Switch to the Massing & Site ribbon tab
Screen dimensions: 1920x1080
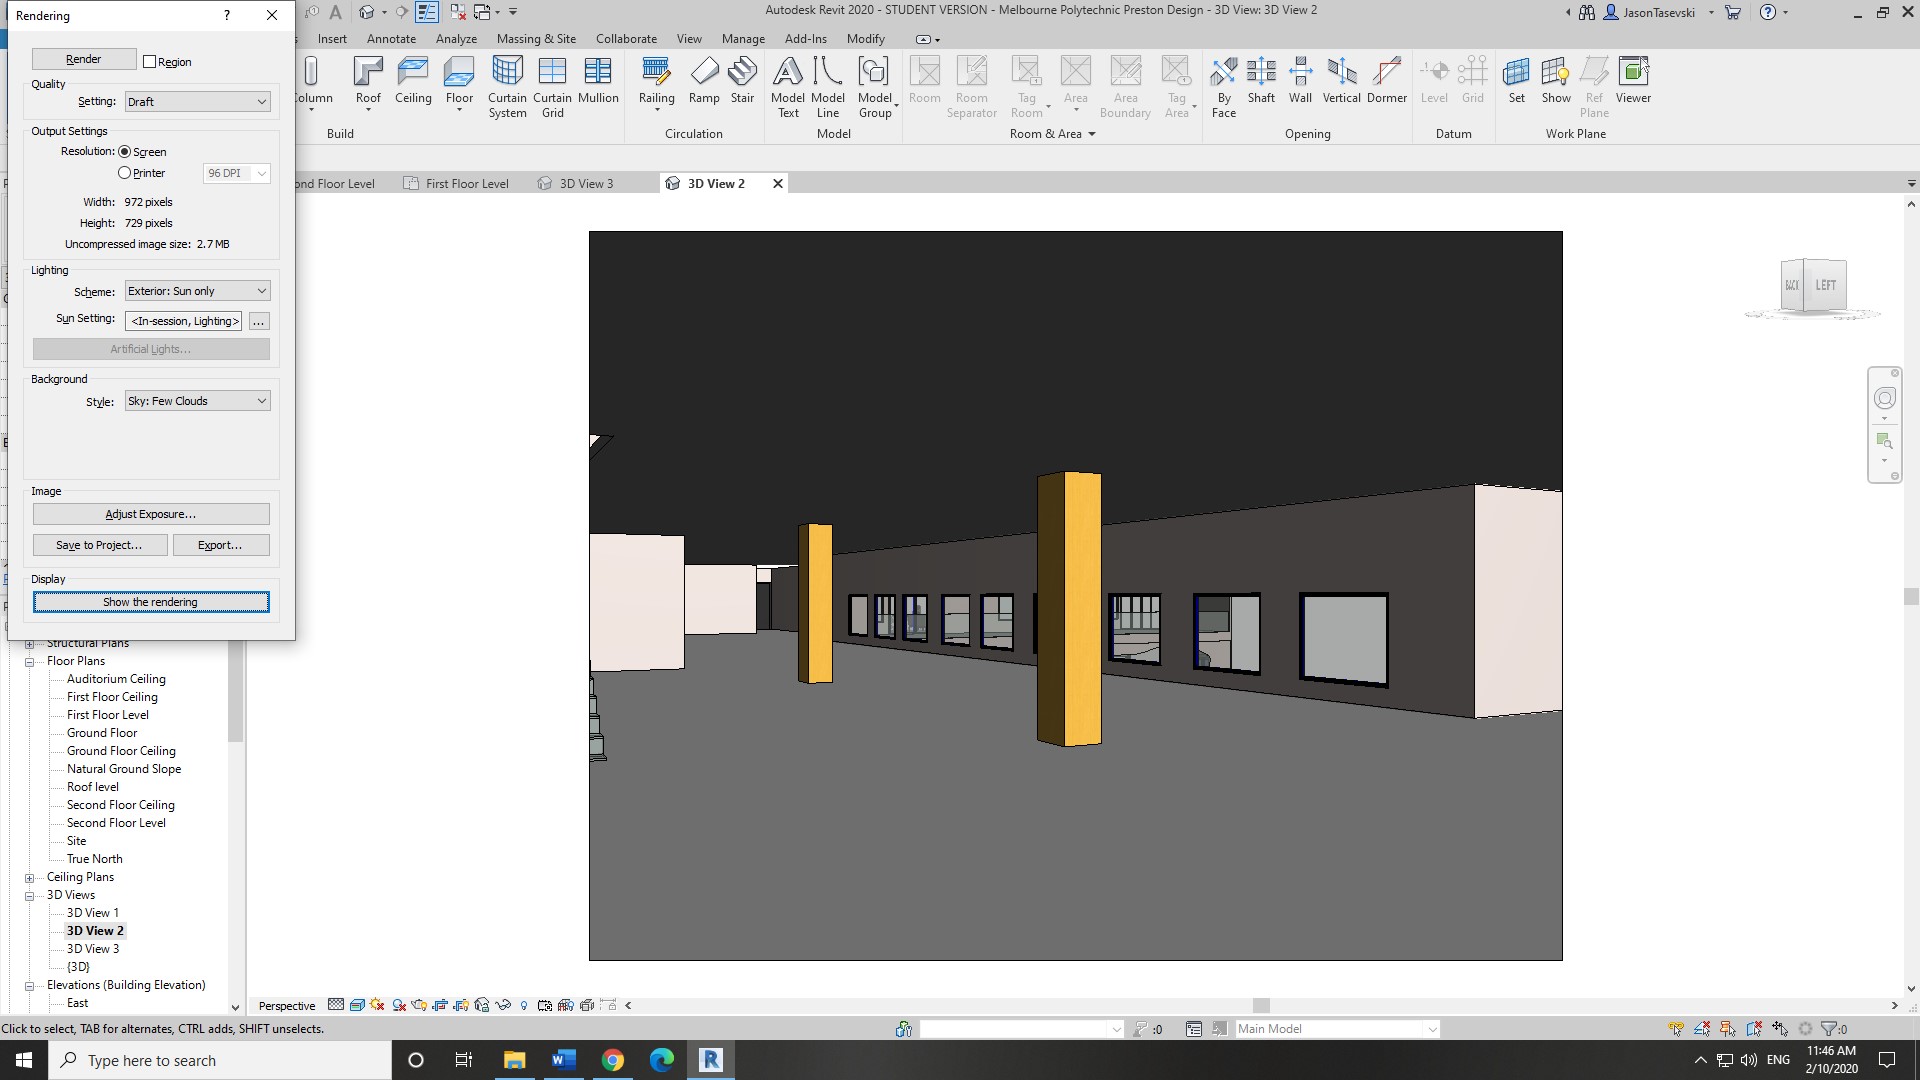click(x=536, y=38)
